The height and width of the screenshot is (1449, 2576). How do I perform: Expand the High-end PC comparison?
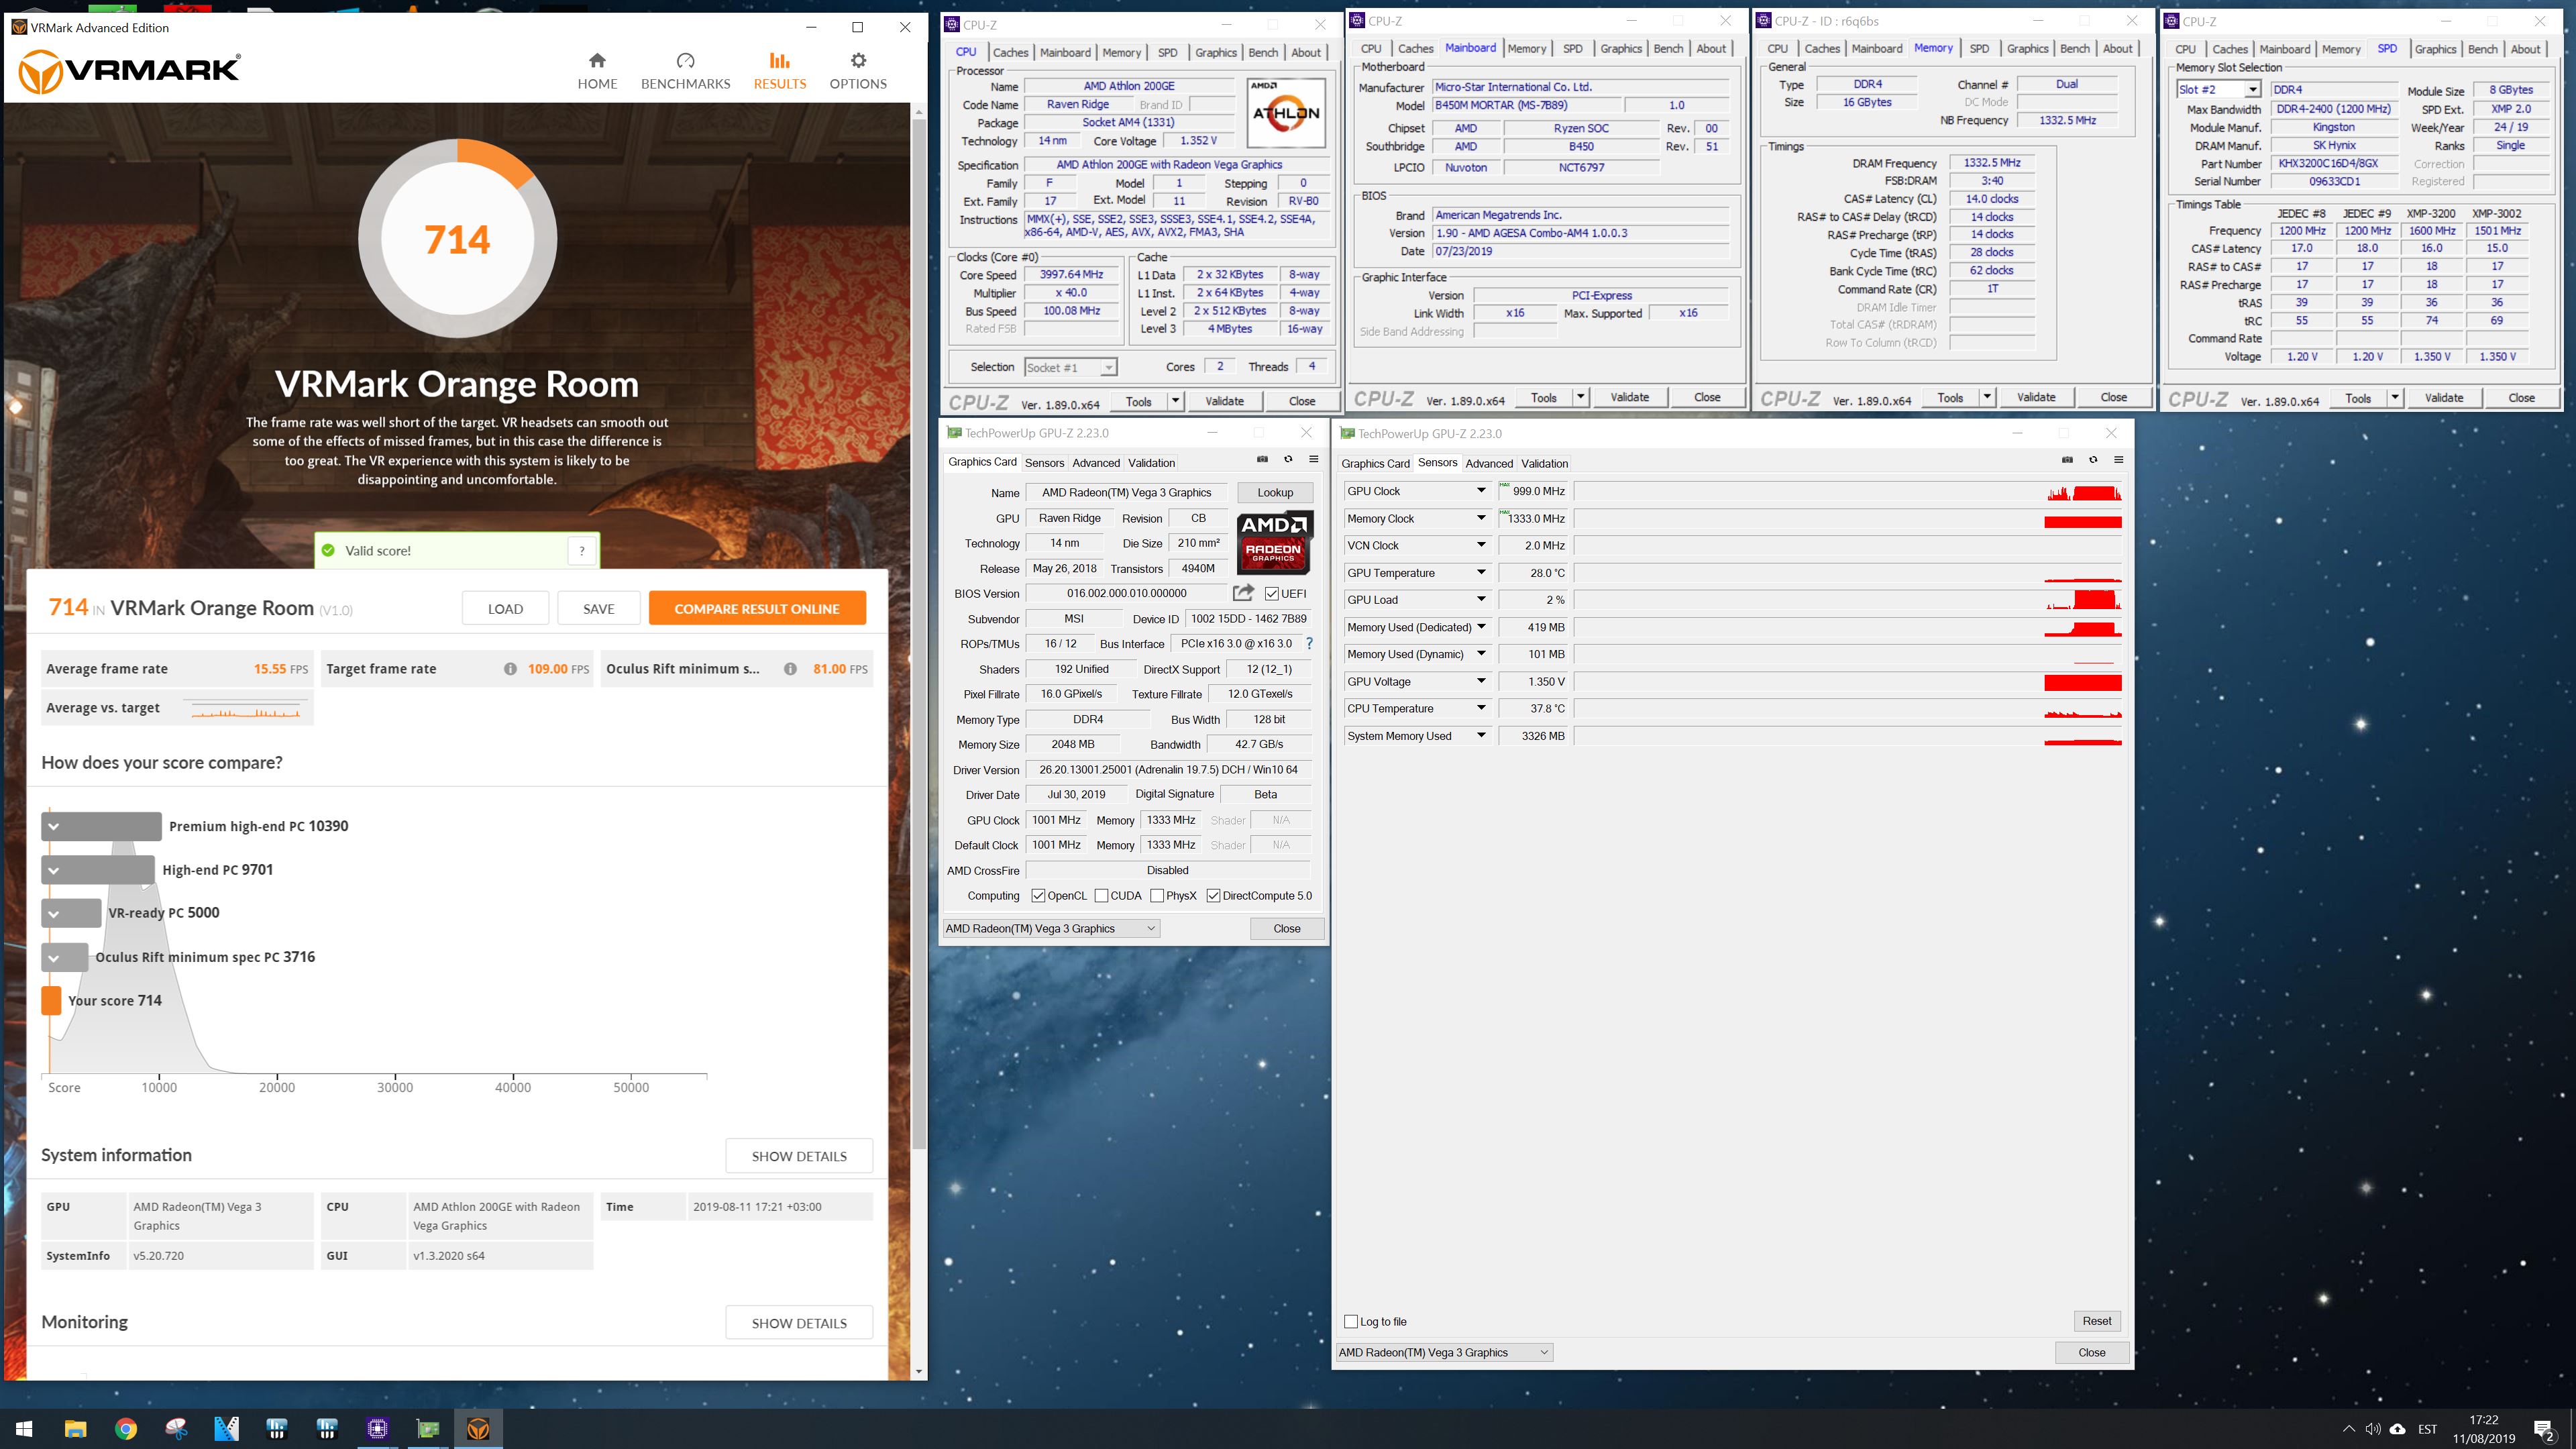click(x=54, y=870)
